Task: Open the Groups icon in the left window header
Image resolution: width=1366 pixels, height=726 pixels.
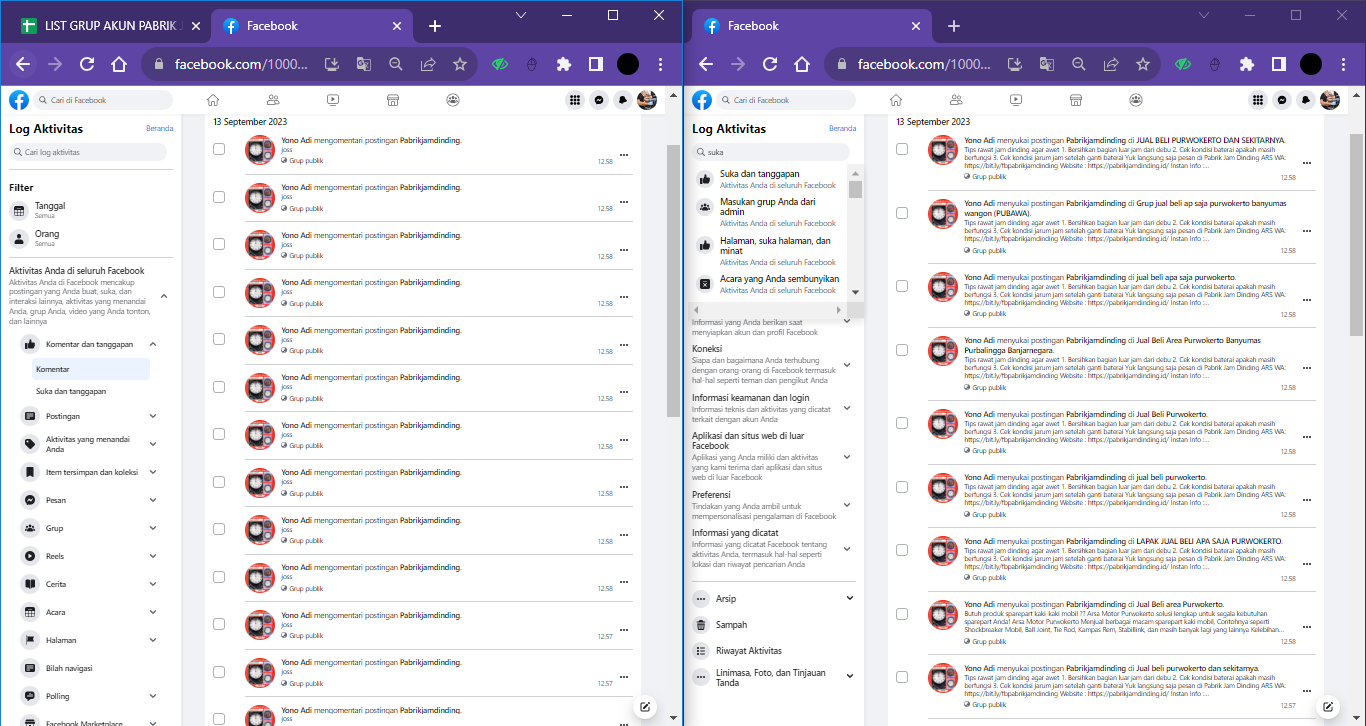Action: coord(454,100)
